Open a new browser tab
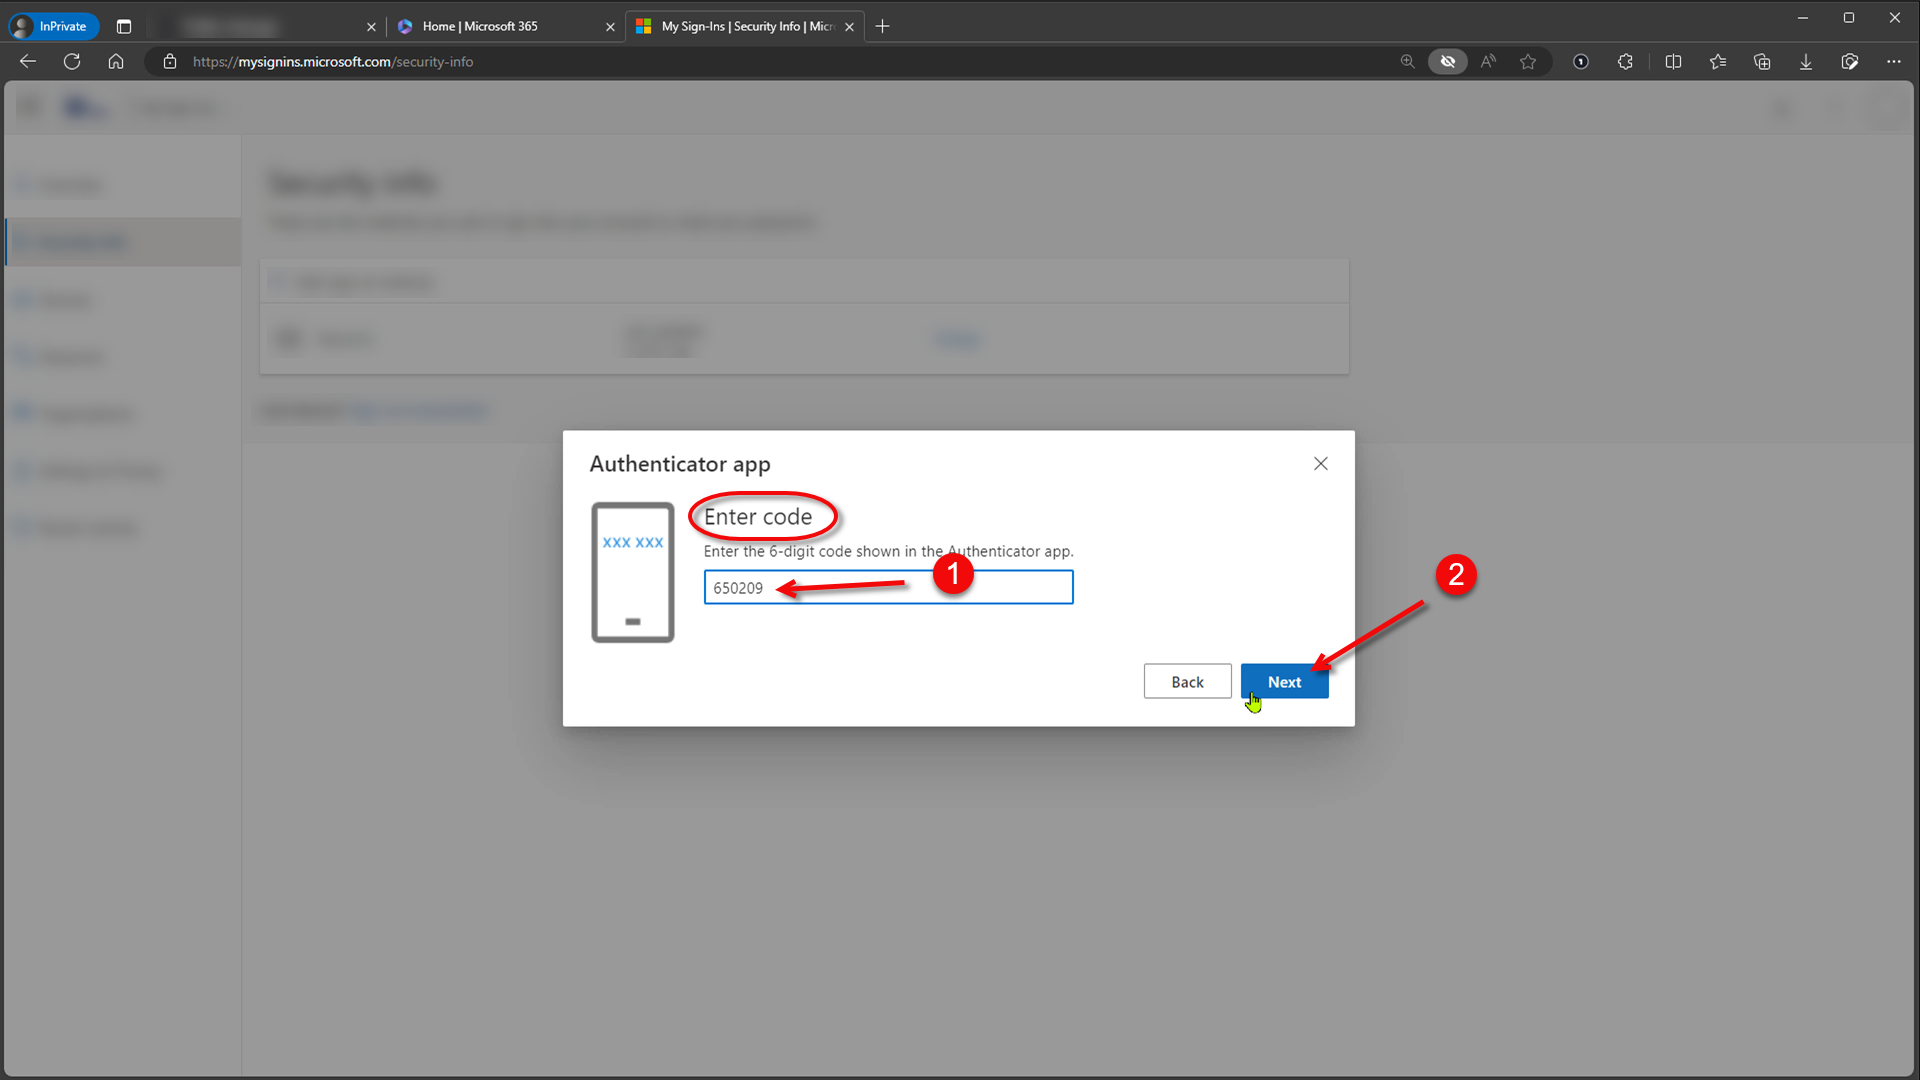The image size is (1920, 1080). [882, 27]
